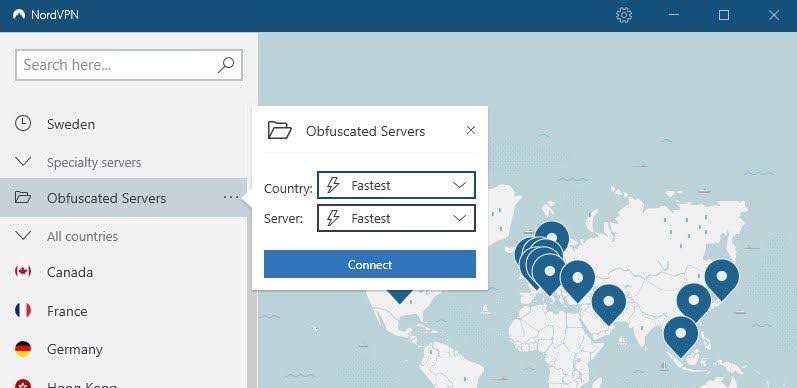This screenshot has height=388, width=797.
Task: Open the settings gear in title bar
Action: [x=624, y=15]
